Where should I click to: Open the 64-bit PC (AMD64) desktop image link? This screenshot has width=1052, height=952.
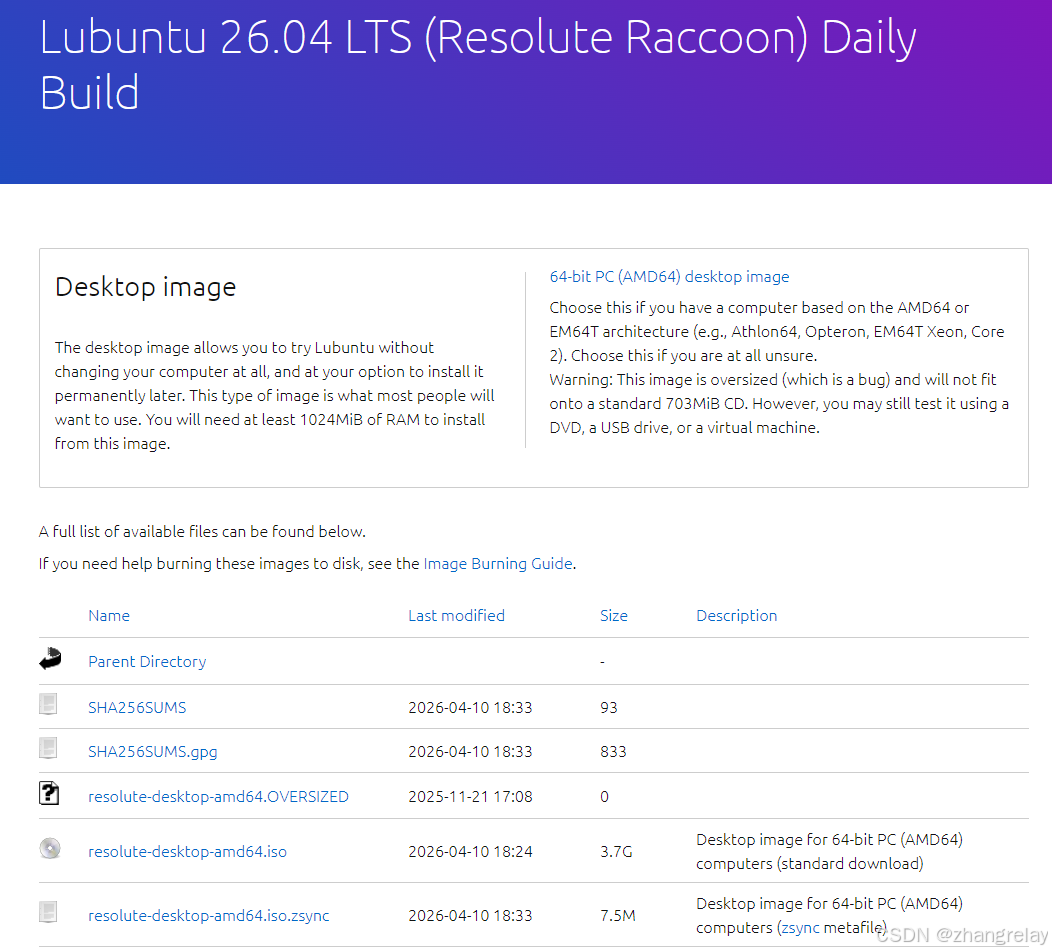coord(669,276)
